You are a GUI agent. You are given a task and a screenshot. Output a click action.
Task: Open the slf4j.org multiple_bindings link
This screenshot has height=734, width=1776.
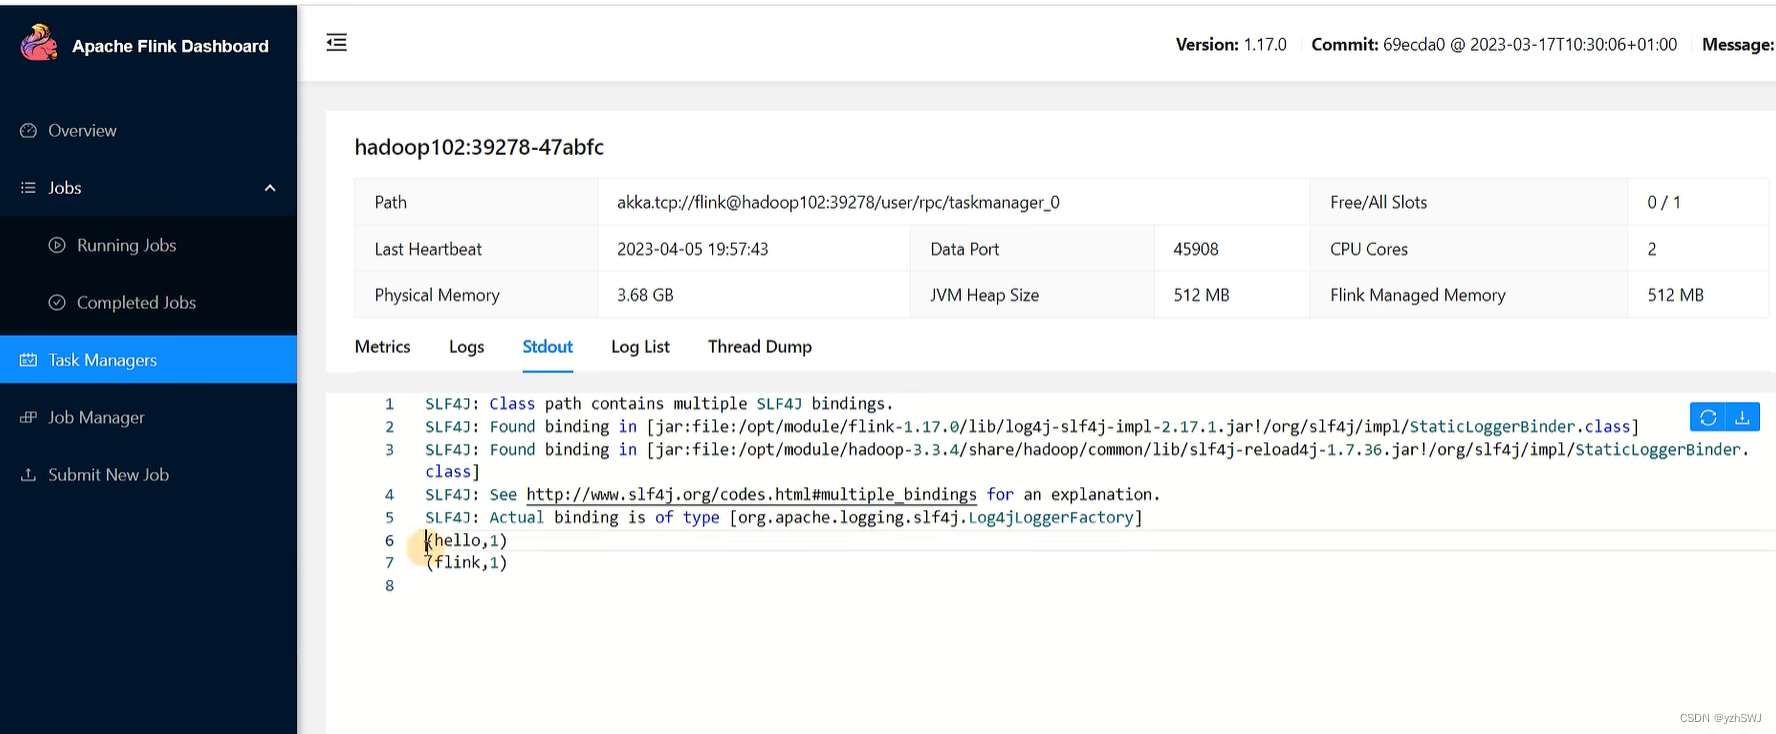pos(751,494)
